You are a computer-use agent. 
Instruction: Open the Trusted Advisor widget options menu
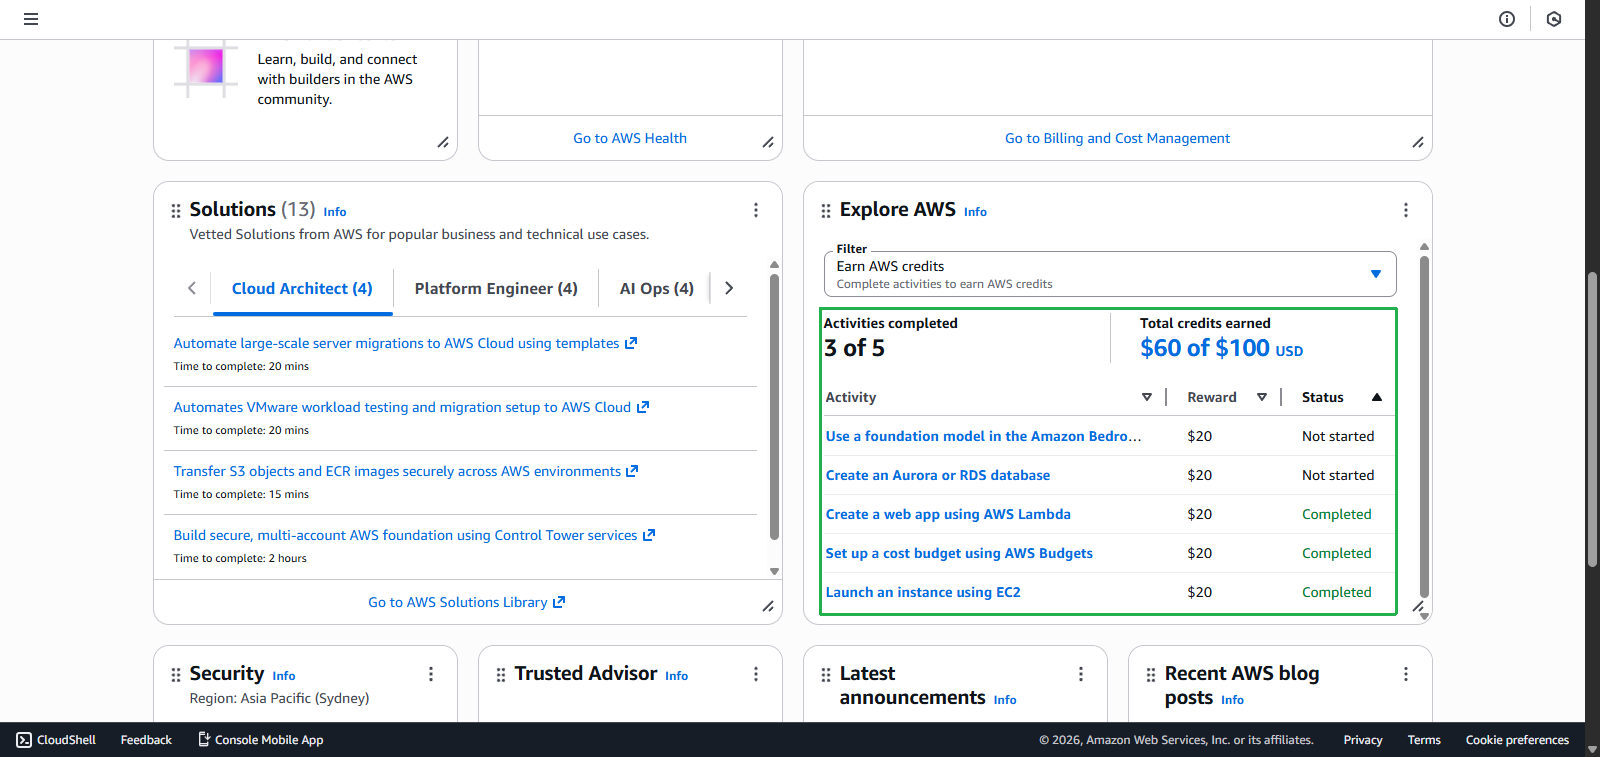756,674
